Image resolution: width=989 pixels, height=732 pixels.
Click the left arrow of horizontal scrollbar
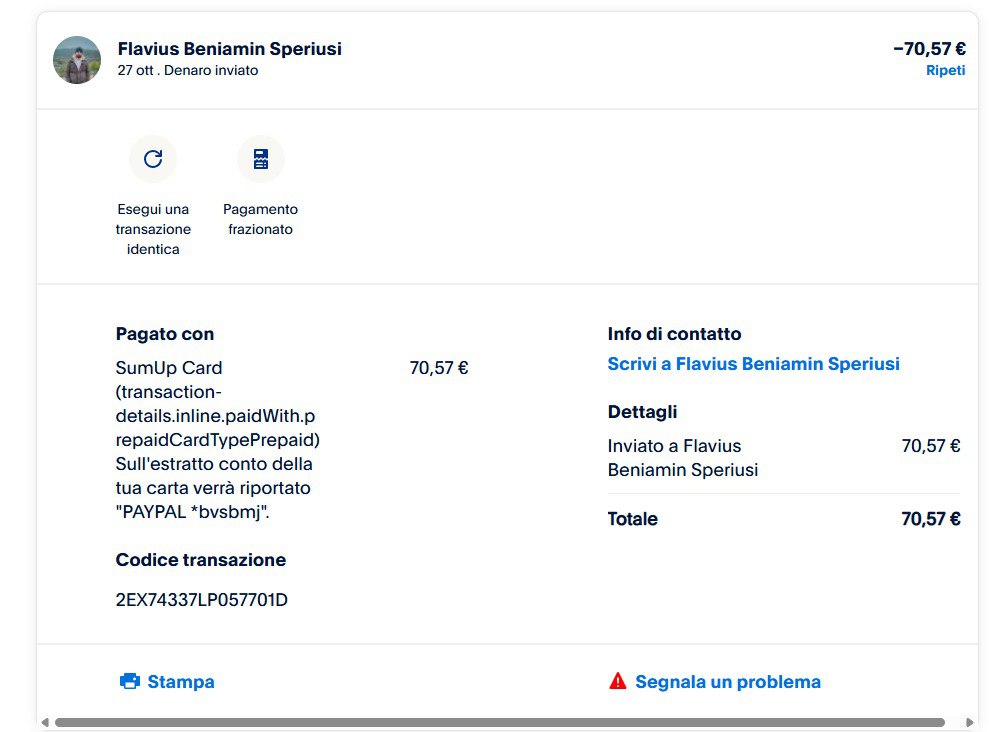[x=44, y=722]
